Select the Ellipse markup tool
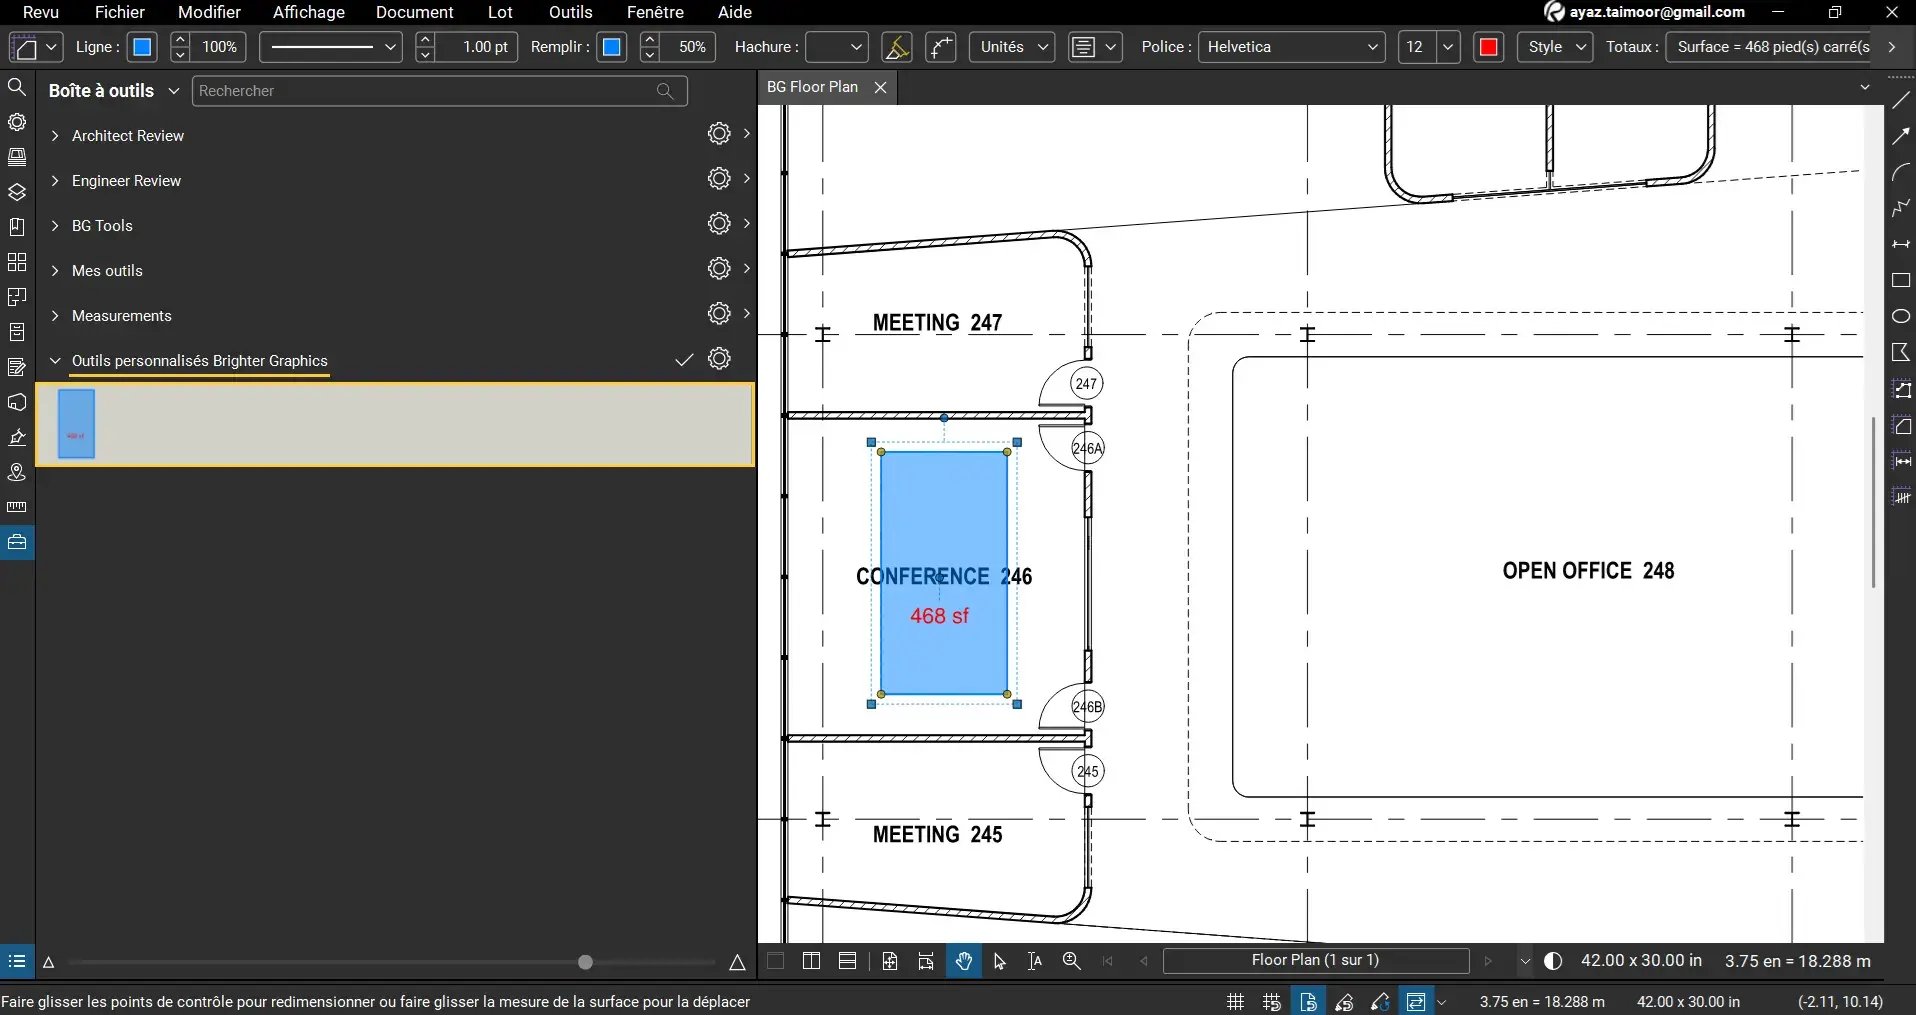 [1902, 316]
